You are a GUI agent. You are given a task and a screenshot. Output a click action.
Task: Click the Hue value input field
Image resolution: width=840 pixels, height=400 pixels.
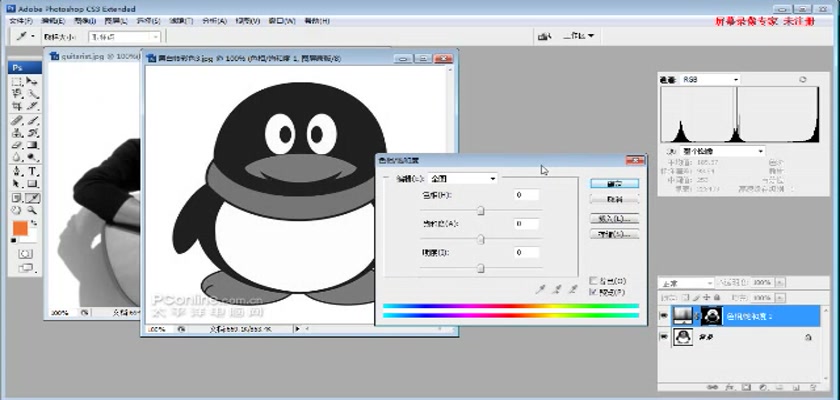(526, 195)
